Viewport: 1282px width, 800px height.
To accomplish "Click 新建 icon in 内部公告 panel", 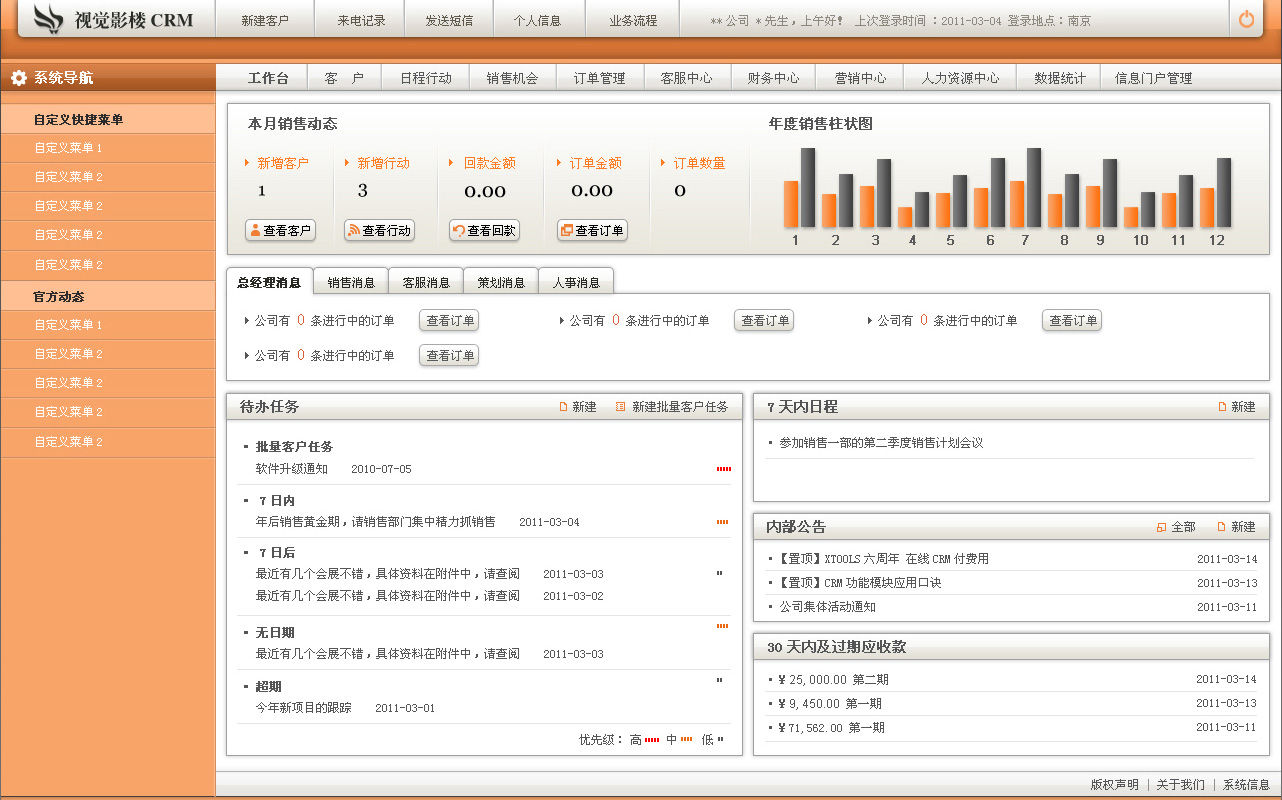I will pyautogui.click(x=1222, y=527).
